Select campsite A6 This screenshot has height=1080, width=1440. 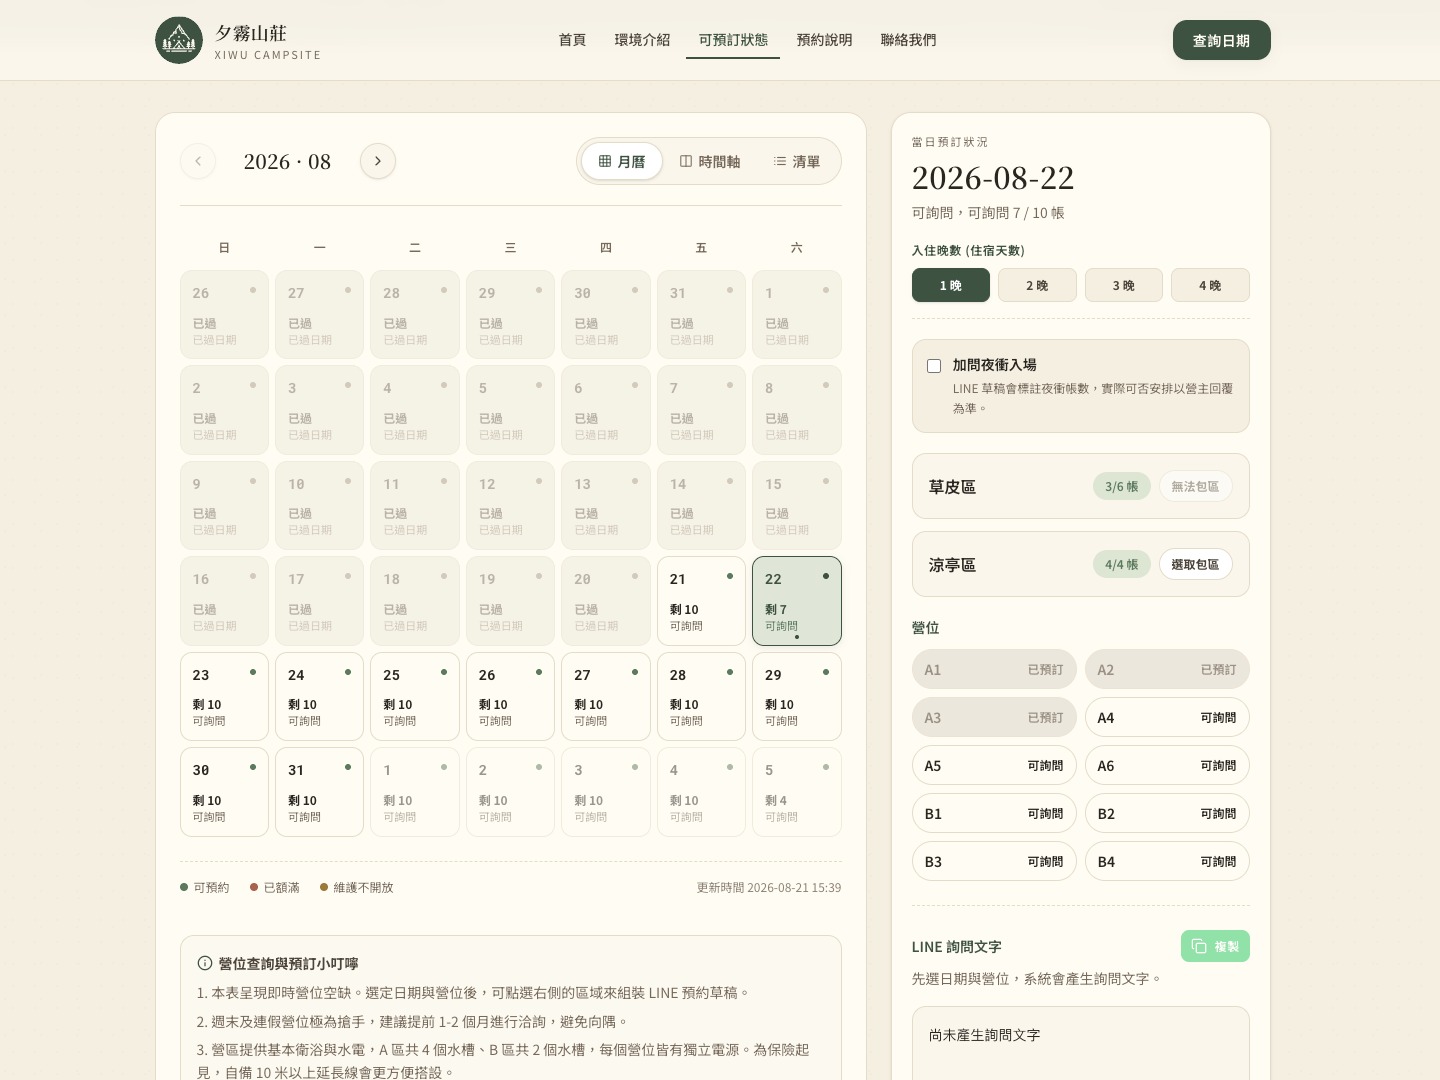click(x=1167, y=765)
